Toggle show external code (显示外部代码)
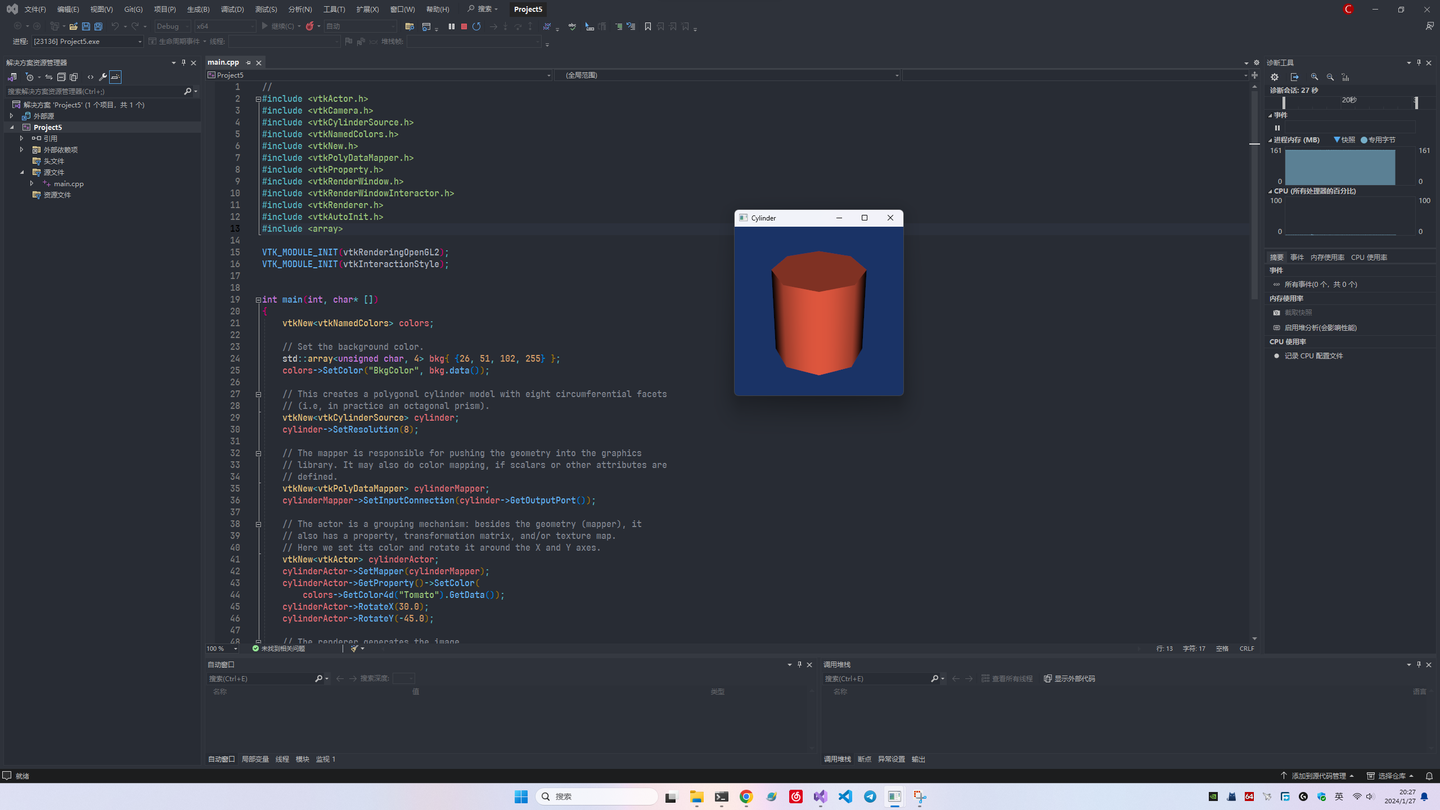 1069,679
